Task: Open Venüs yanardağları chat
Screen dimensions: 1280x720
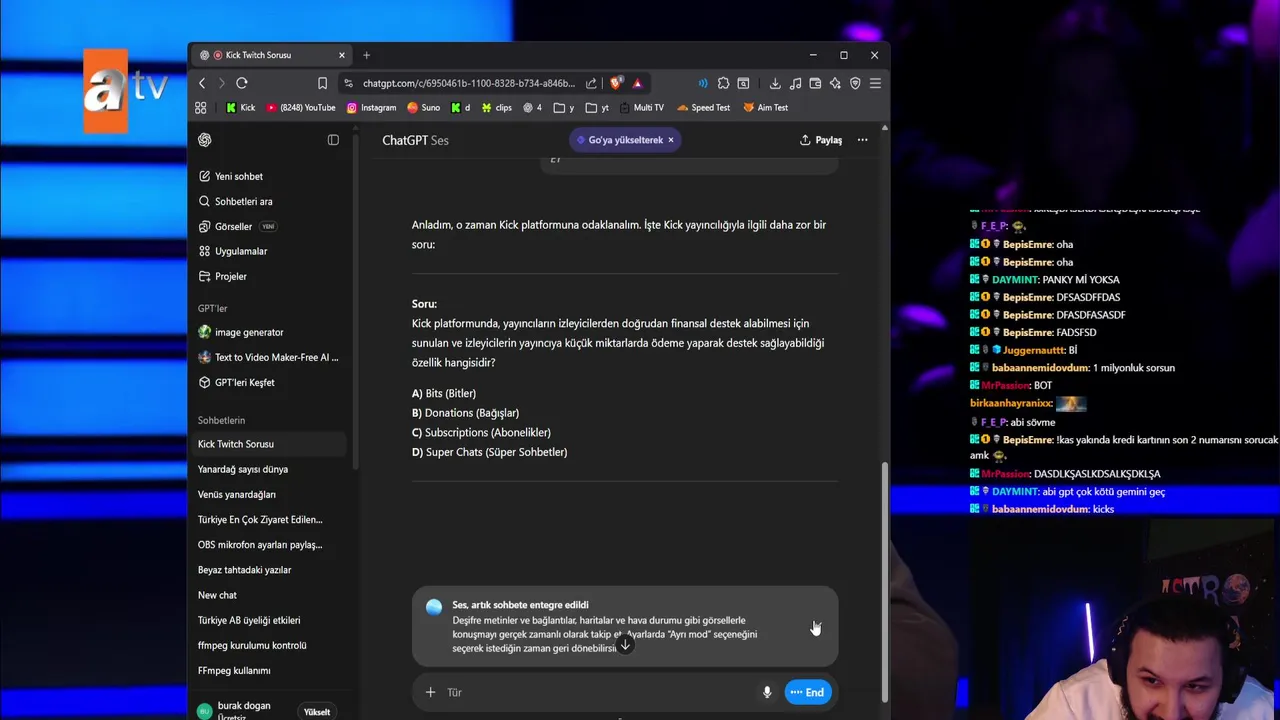Action: 271,494
